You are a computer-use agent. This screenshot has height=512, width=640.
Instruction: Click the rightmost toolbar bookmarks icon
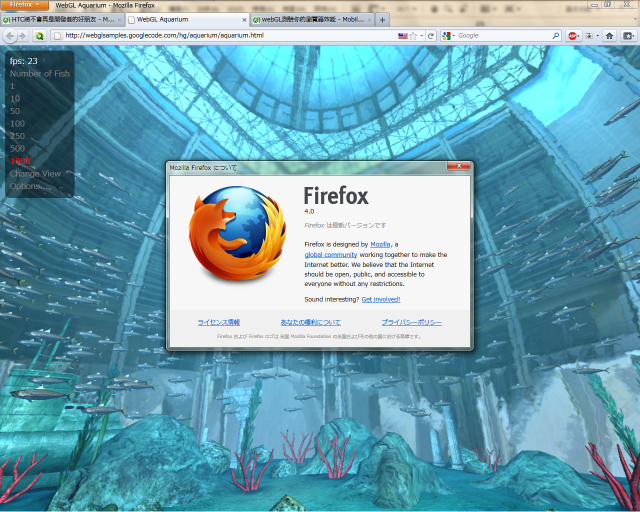[x=628, y=36]
